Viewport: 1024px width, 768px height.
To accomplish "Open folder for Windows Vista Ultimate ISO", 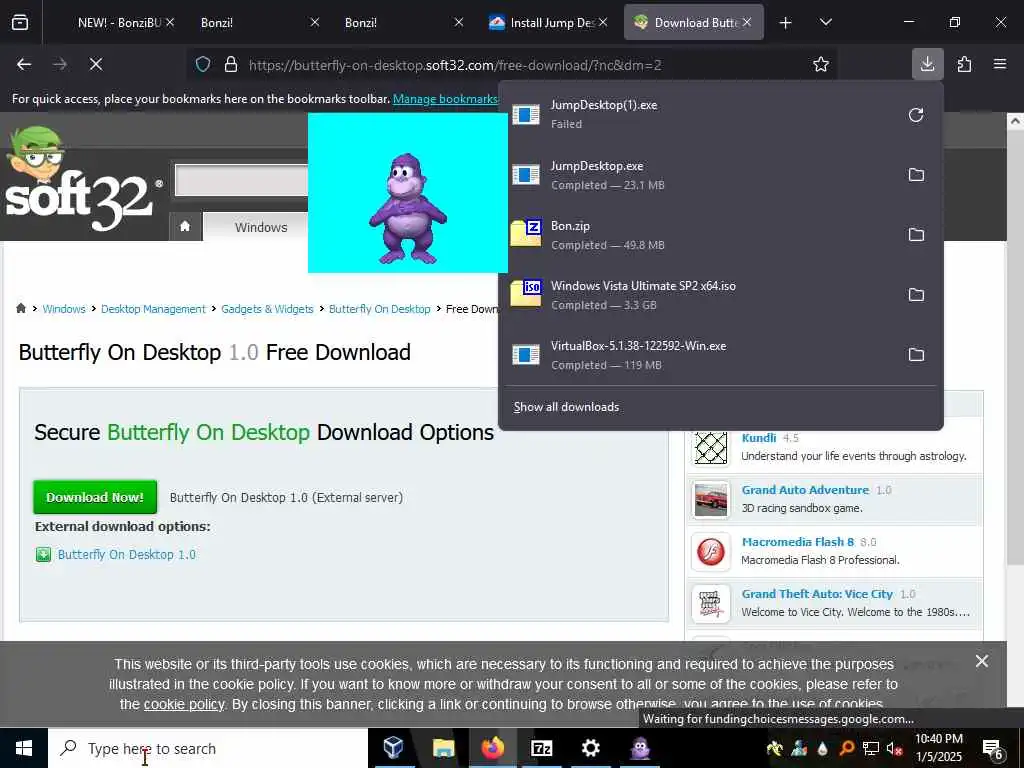I will [916, 295].
